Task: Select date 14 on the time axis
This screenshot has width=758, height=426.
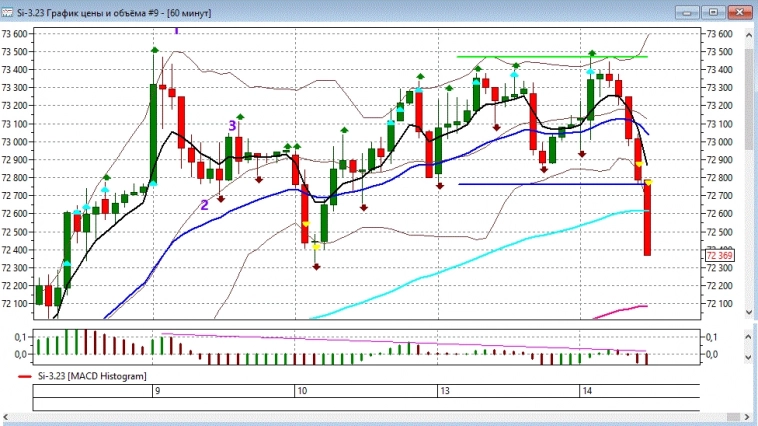Action: (x=586, y=393)
